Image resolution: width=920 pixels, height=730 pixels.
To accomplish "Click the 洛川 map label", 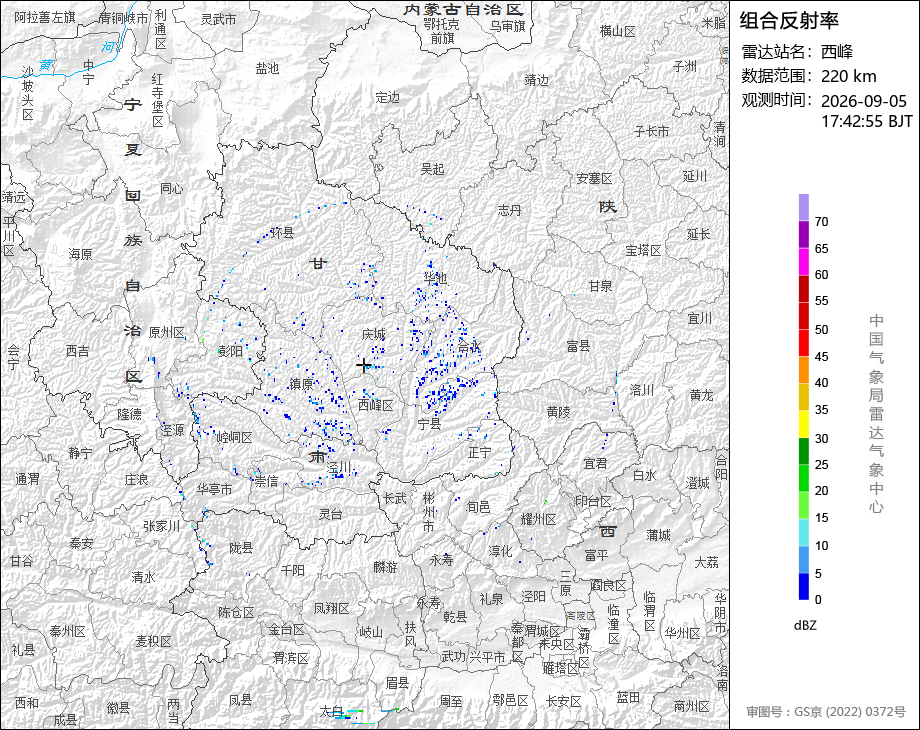I will [641, 390].
